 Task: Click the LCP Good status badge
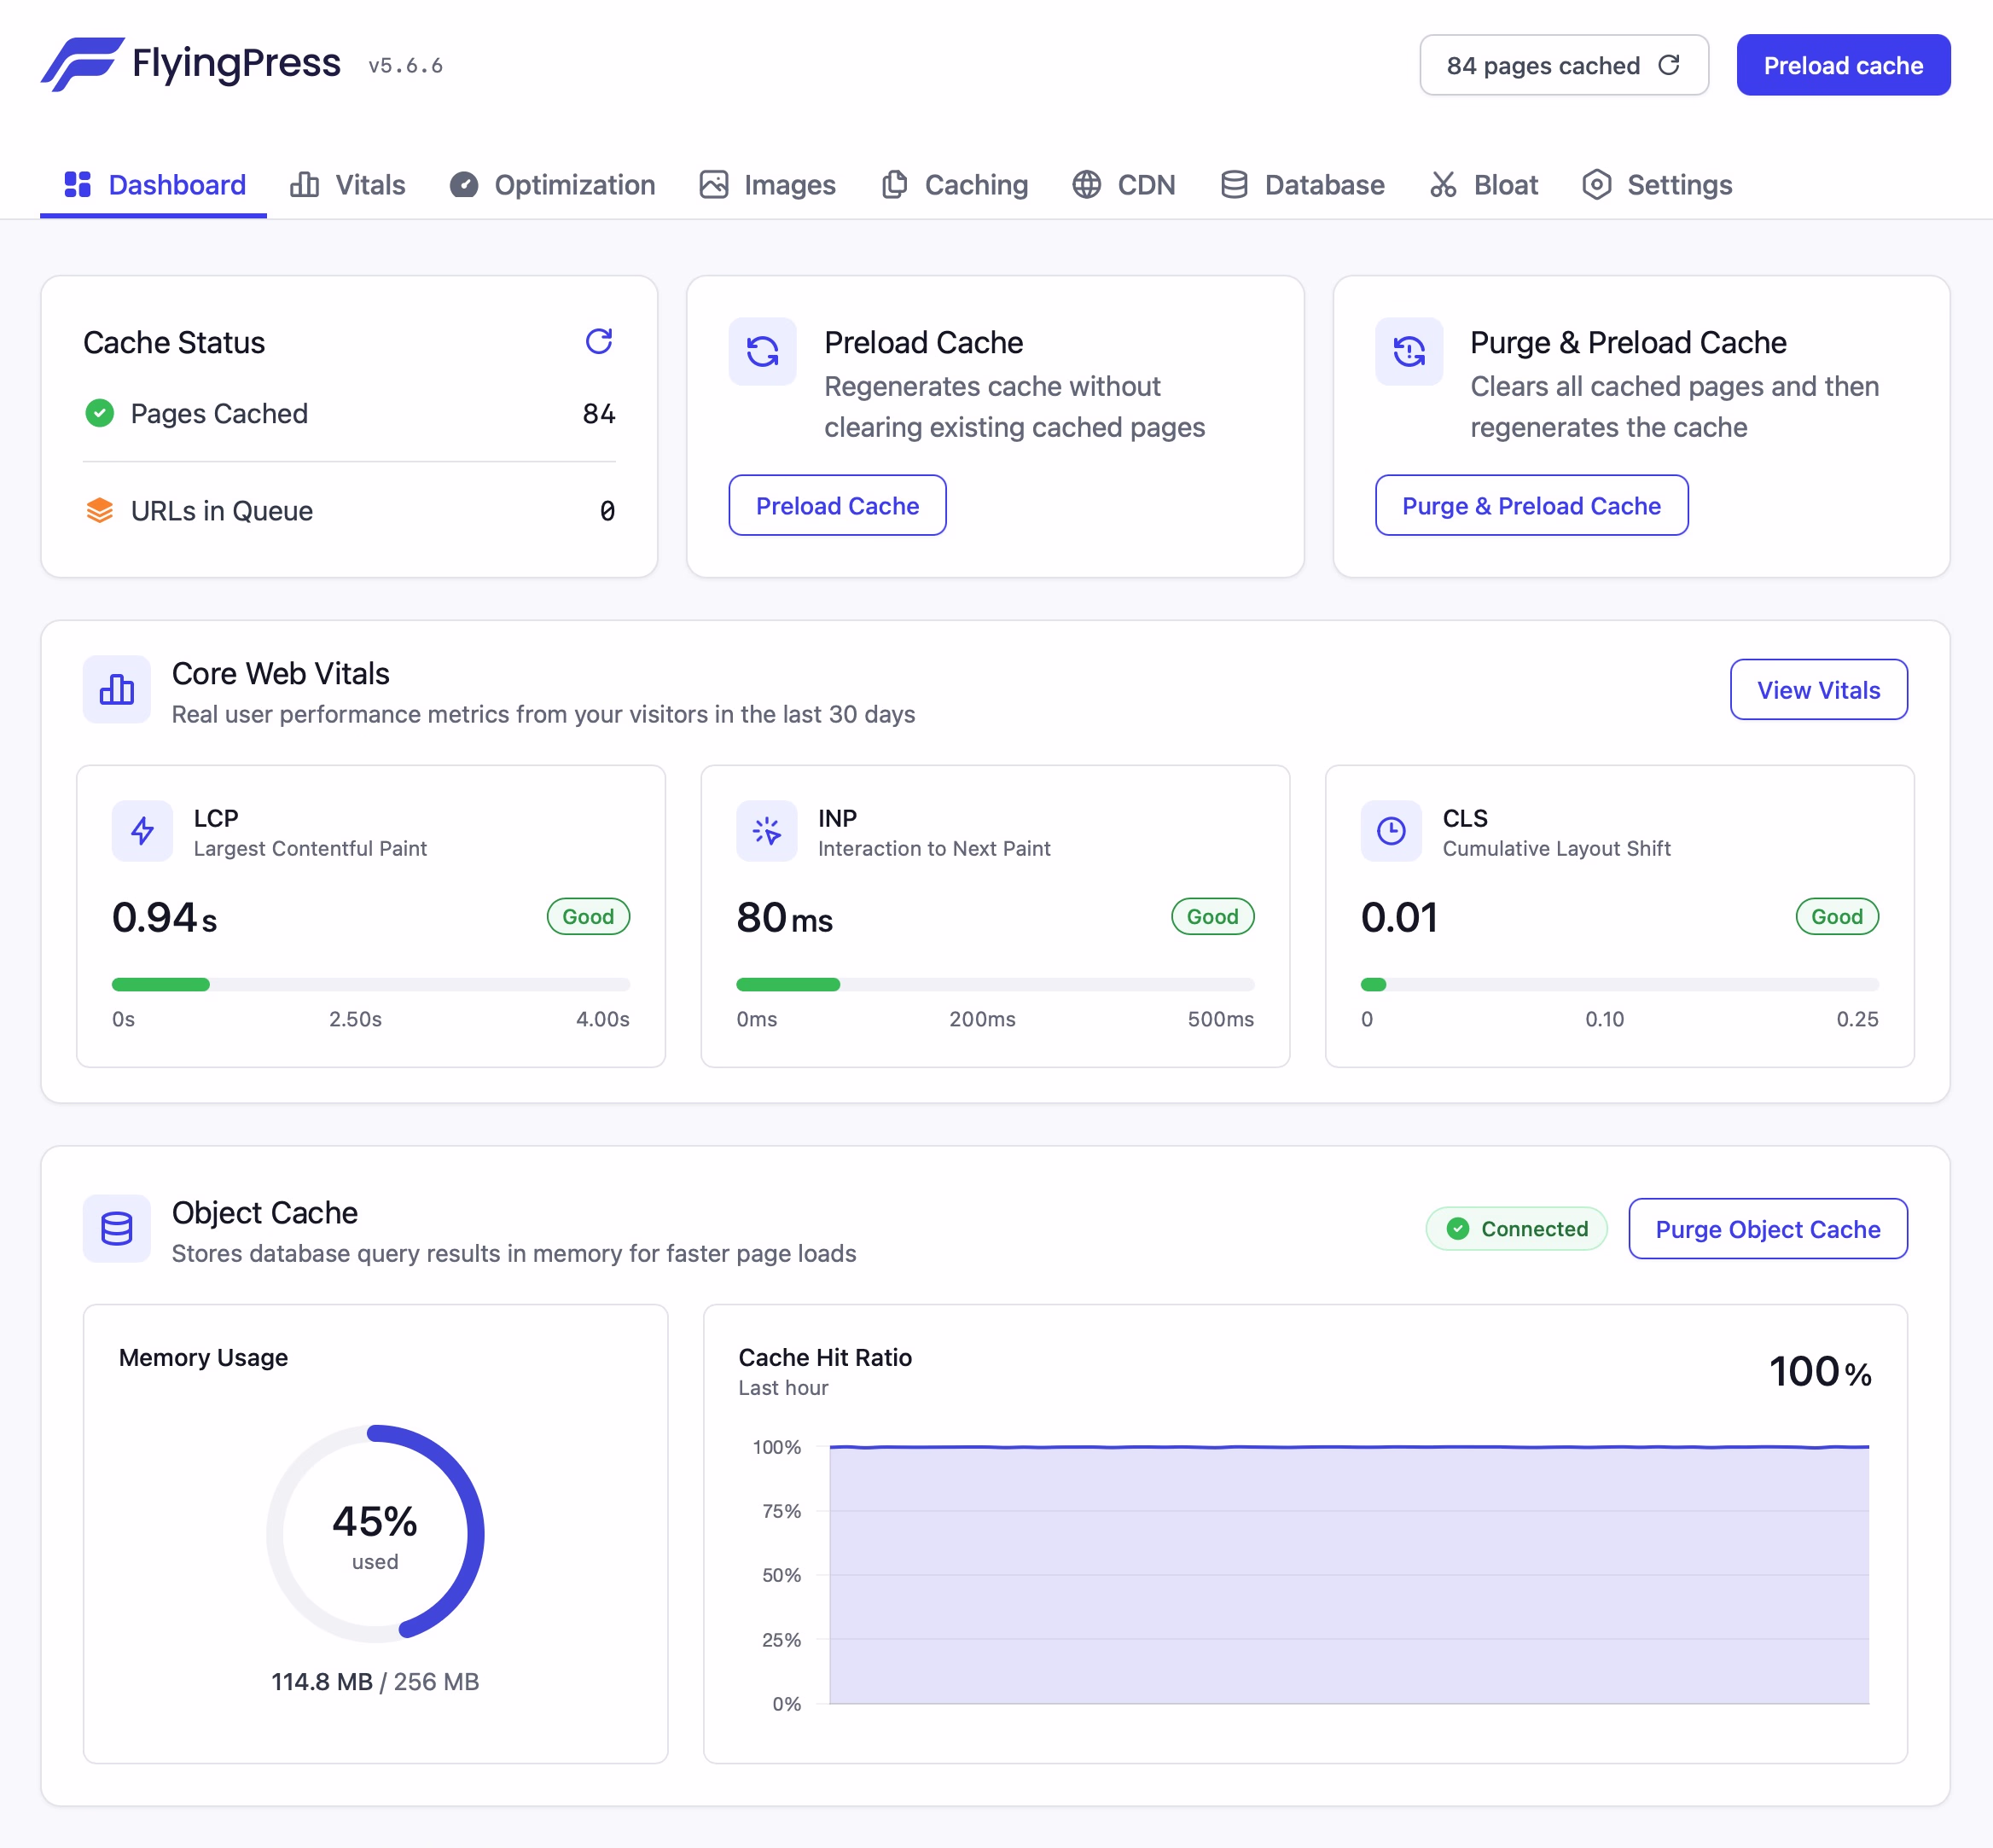[x=588, y=916]
